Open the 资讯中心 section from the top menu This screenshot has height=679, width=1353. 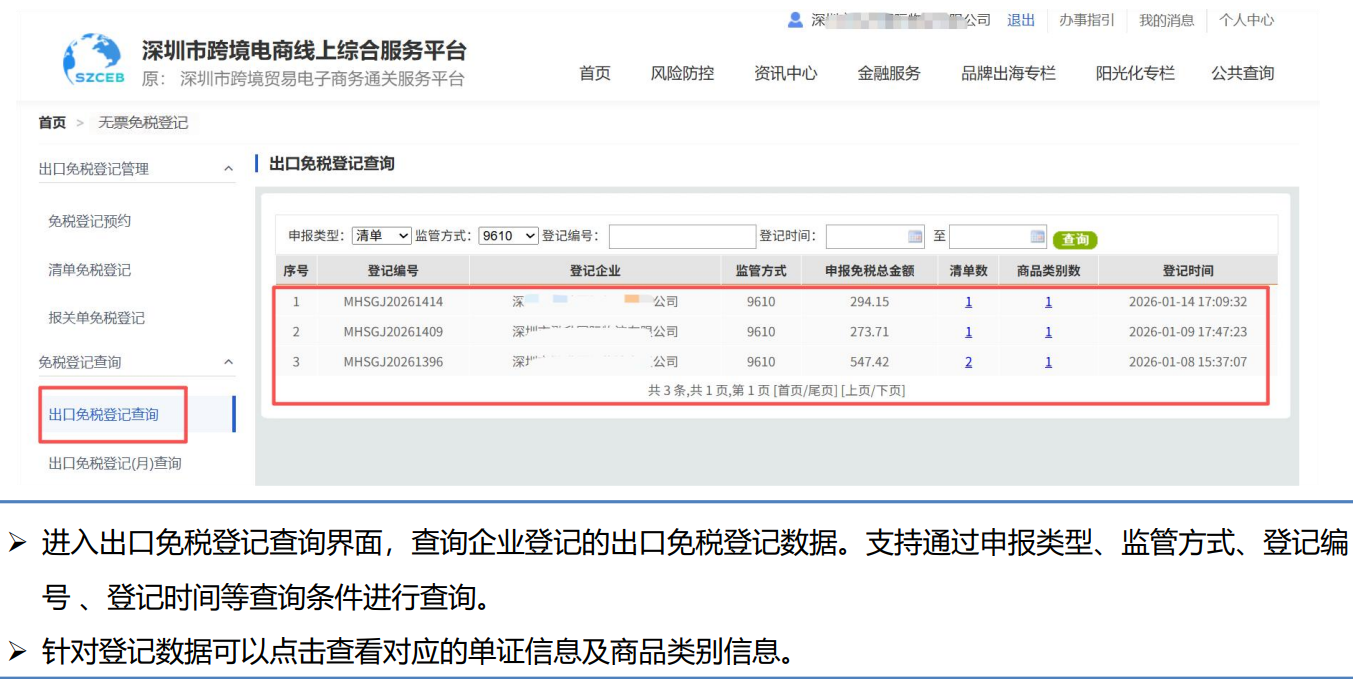tap(788, 73)
